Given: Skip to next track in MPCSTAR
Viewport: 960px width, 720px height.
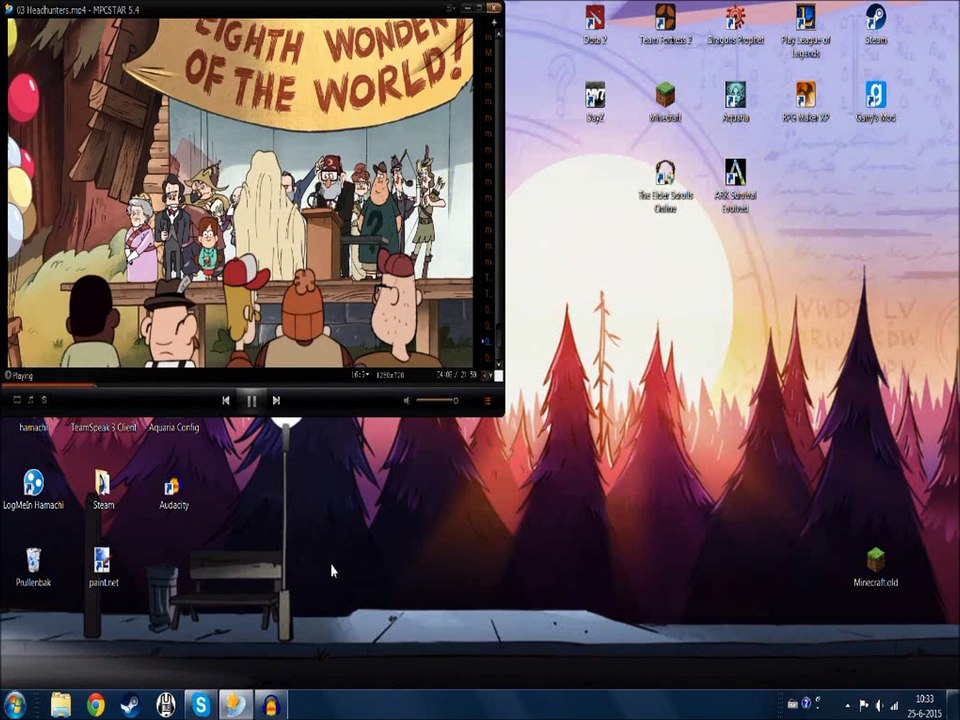Looking at the screenshot, I should tap(276, 400).
